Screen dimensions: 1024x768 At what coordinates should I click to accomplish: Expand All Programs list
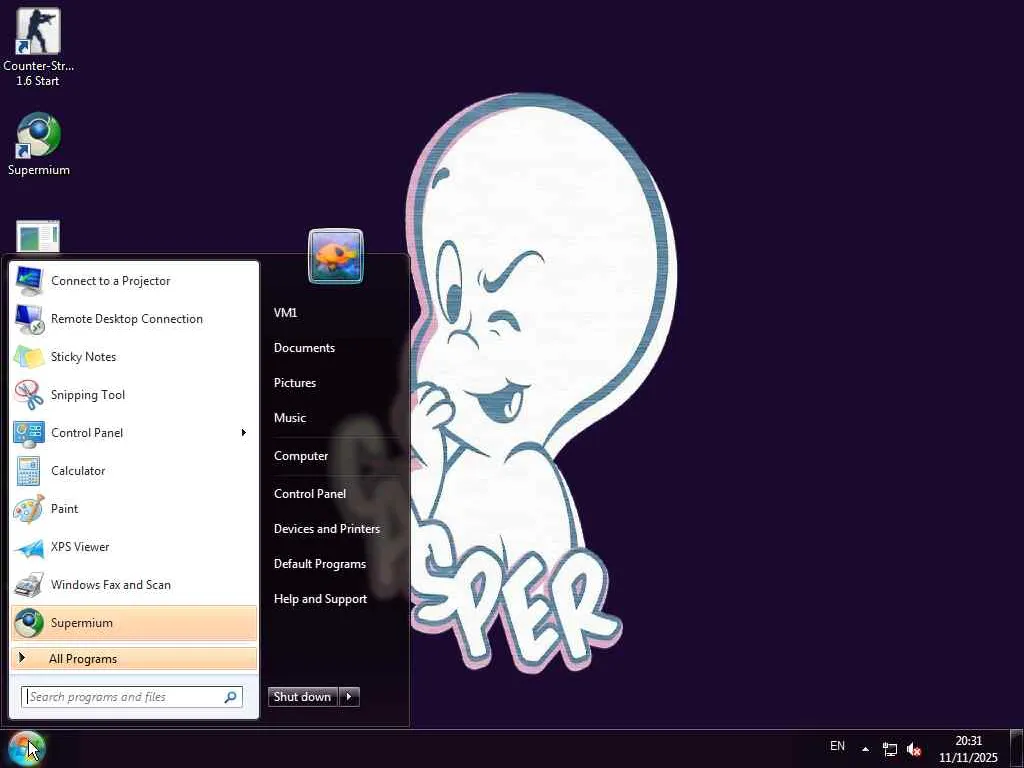(134, 659)
